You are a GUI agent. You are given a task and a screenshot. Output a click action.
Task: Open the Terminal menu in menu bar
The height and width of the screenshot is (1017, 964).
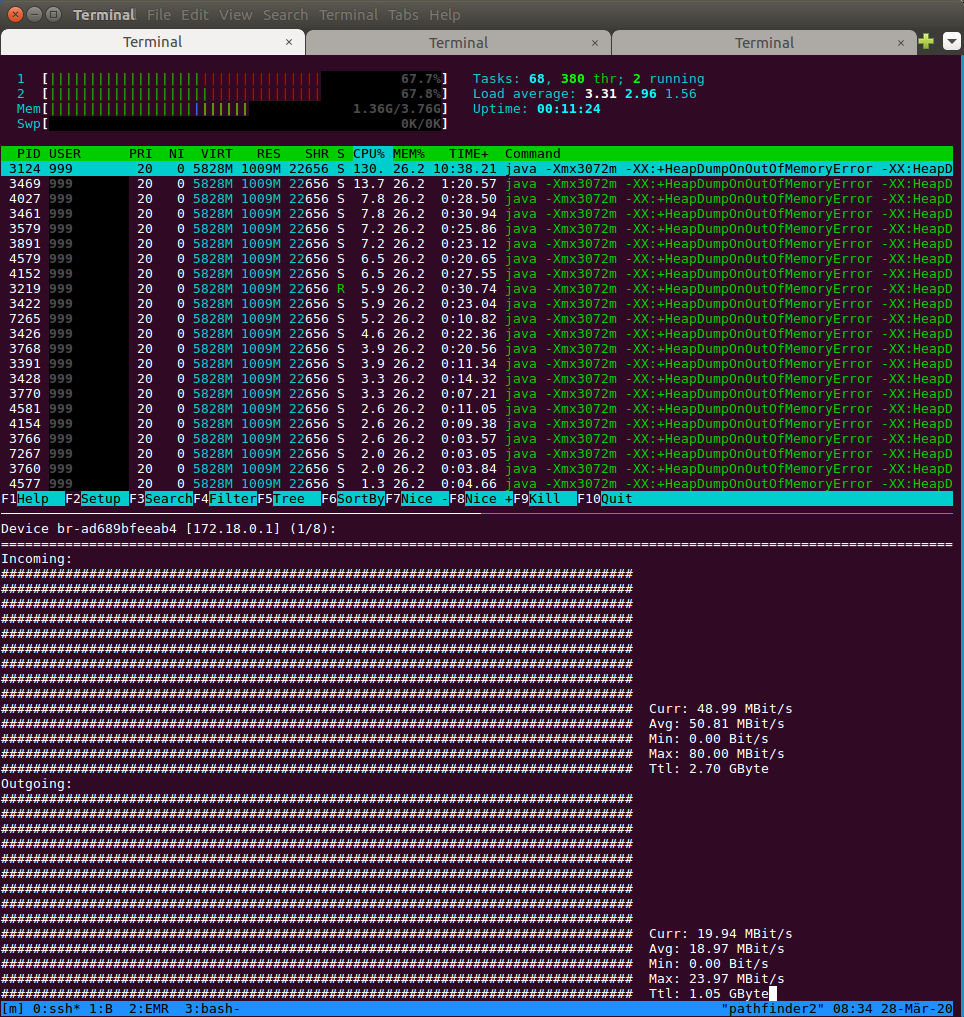click(348, 14)
